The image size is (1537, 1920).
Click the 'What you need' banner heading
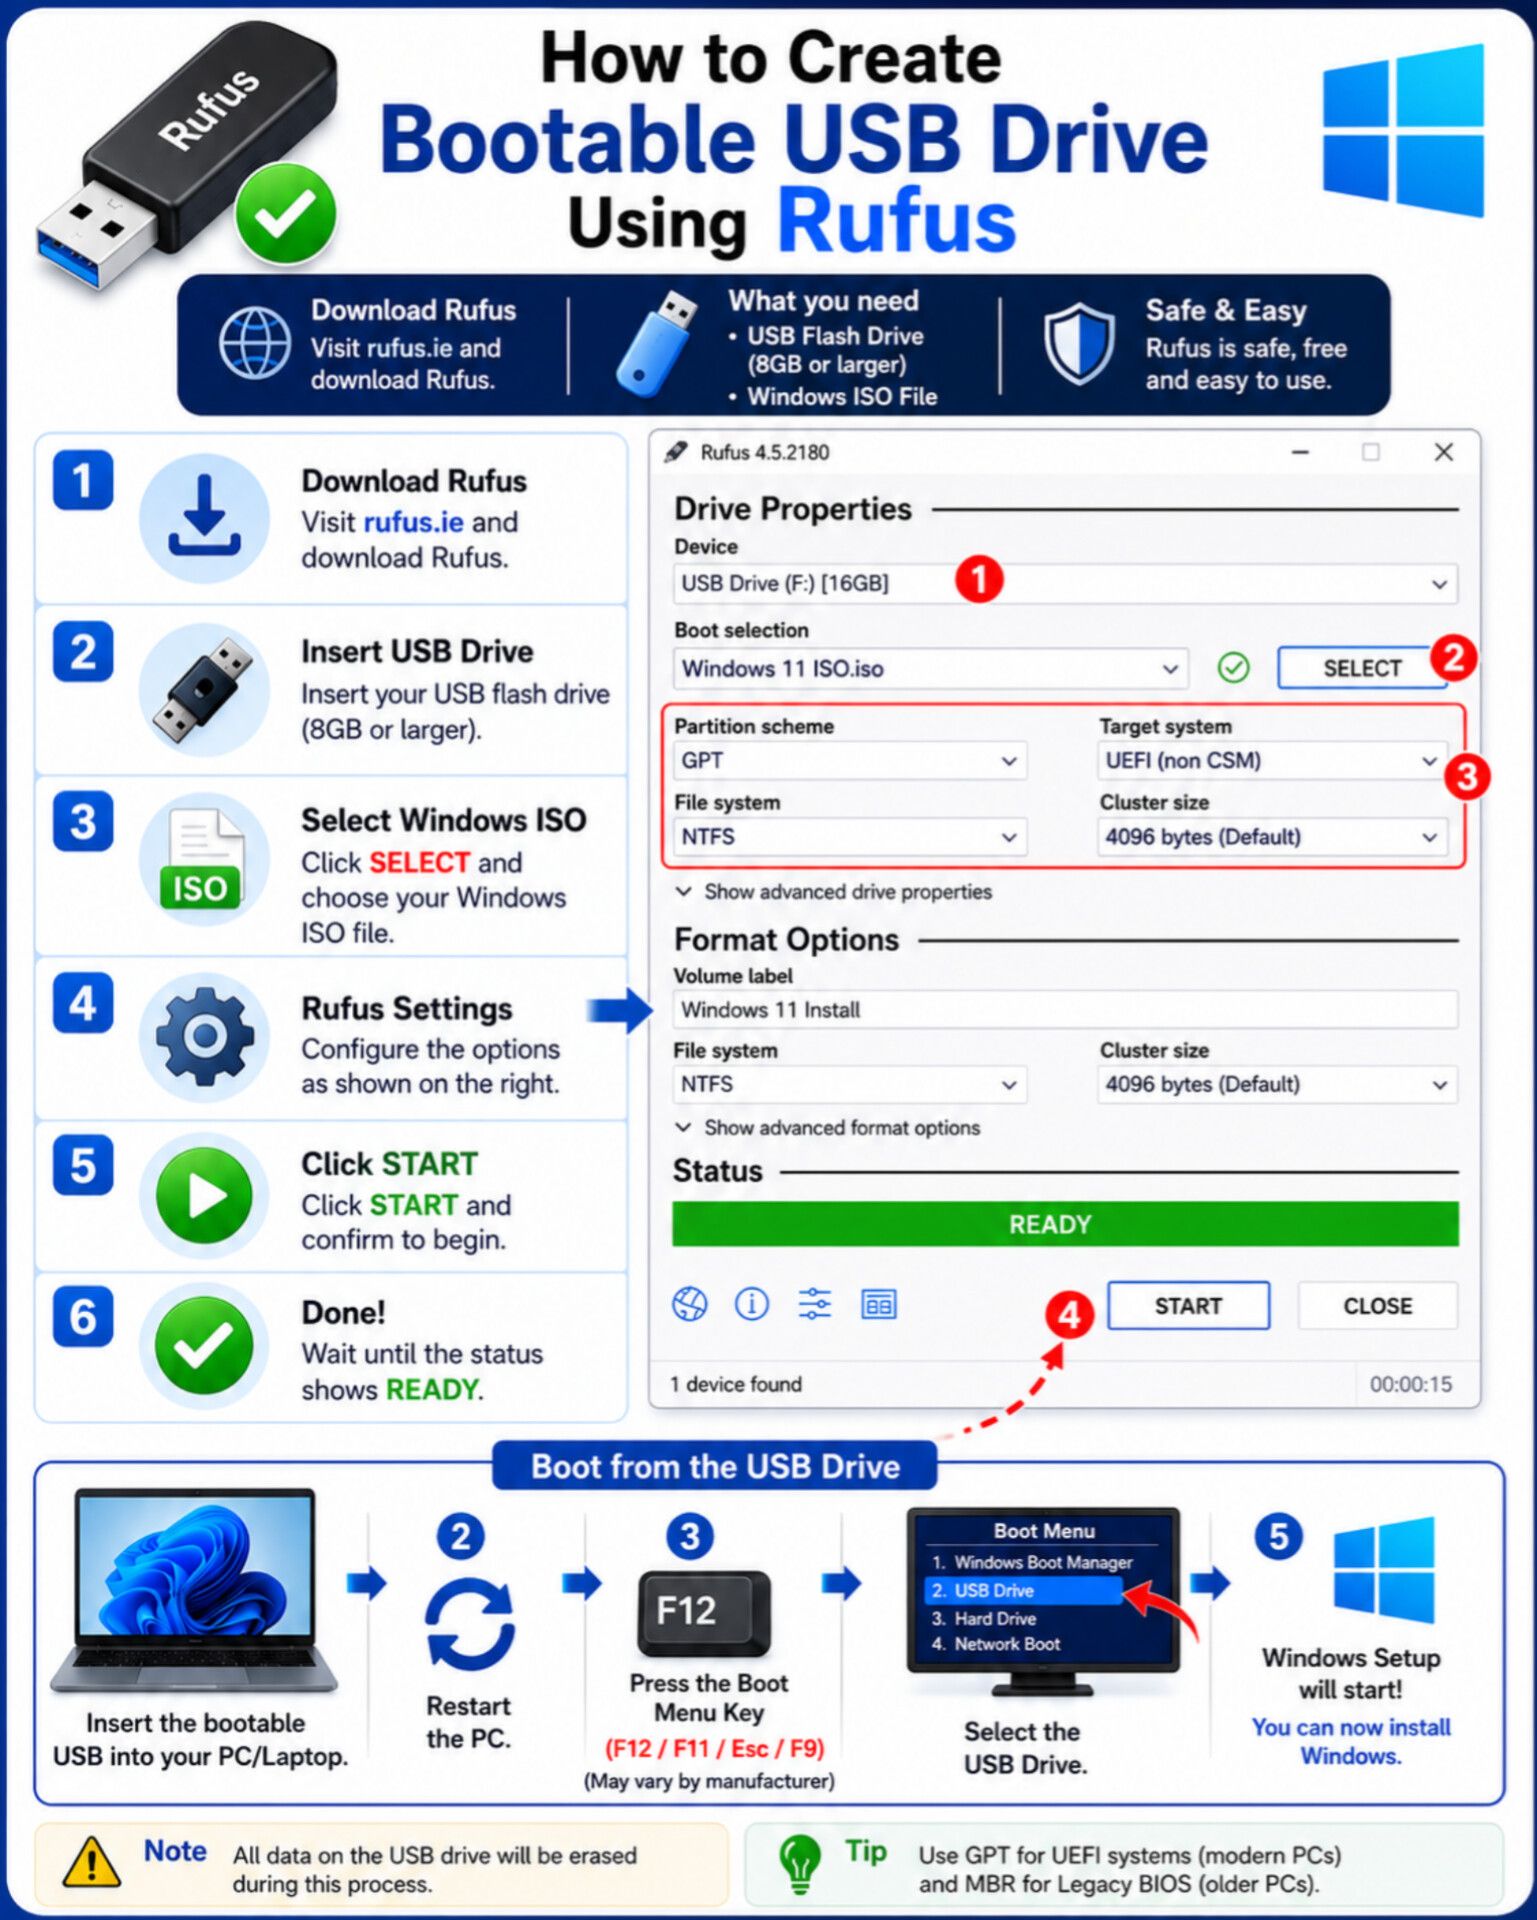(x=823, y=301)
